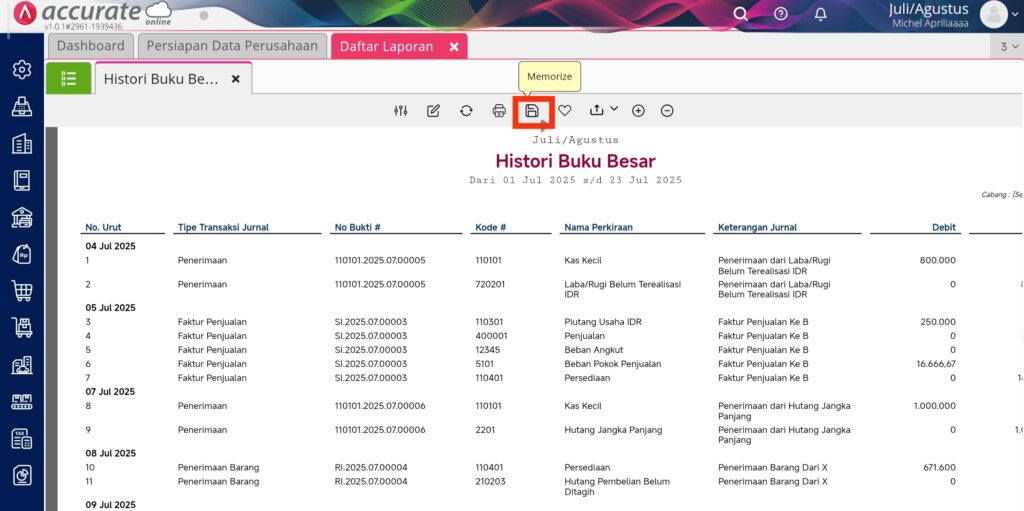
Task: Open the user profile avatar
Action: pos(994,15)
